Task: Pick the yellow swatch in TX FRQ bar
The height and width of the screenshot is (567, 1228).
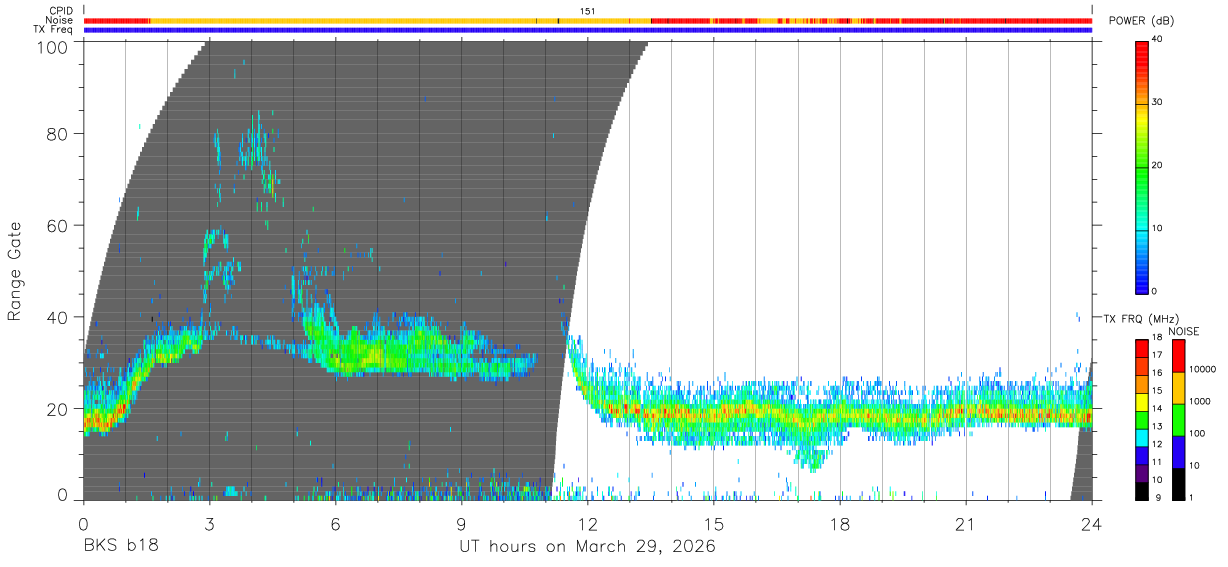Action: [1141, 402]
